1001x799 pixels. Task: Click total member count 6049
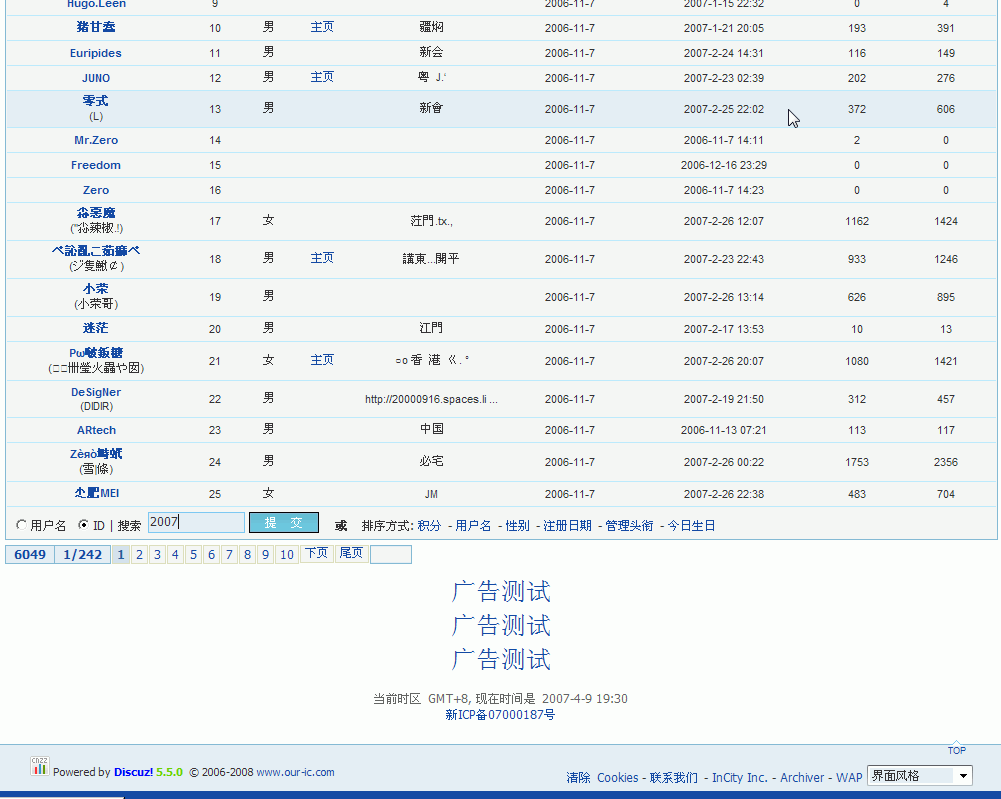(30, 555)
